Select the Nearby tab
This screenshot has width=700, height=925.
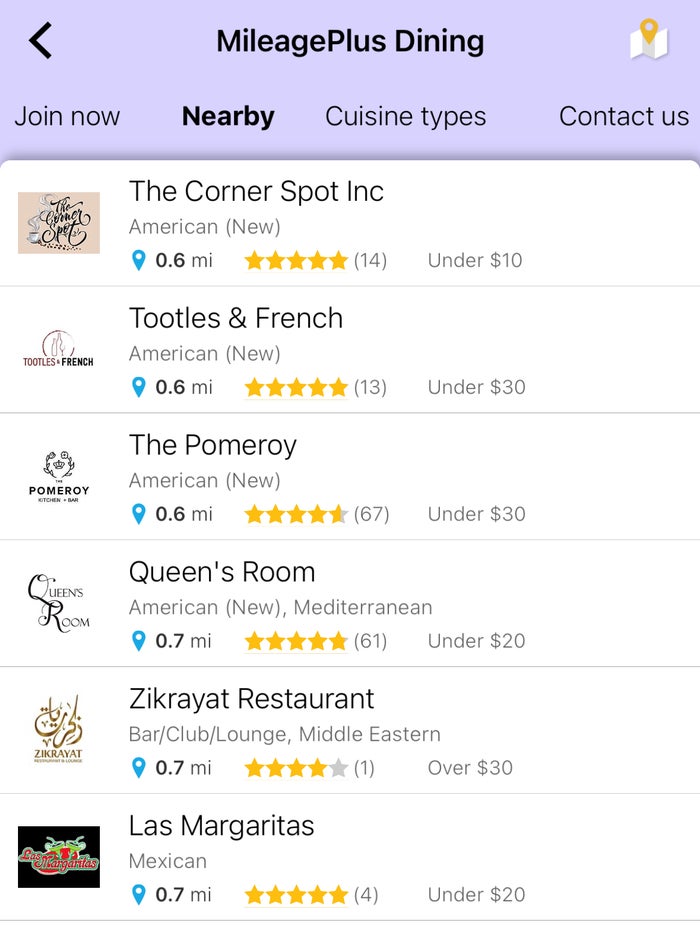tap(228, 116)
